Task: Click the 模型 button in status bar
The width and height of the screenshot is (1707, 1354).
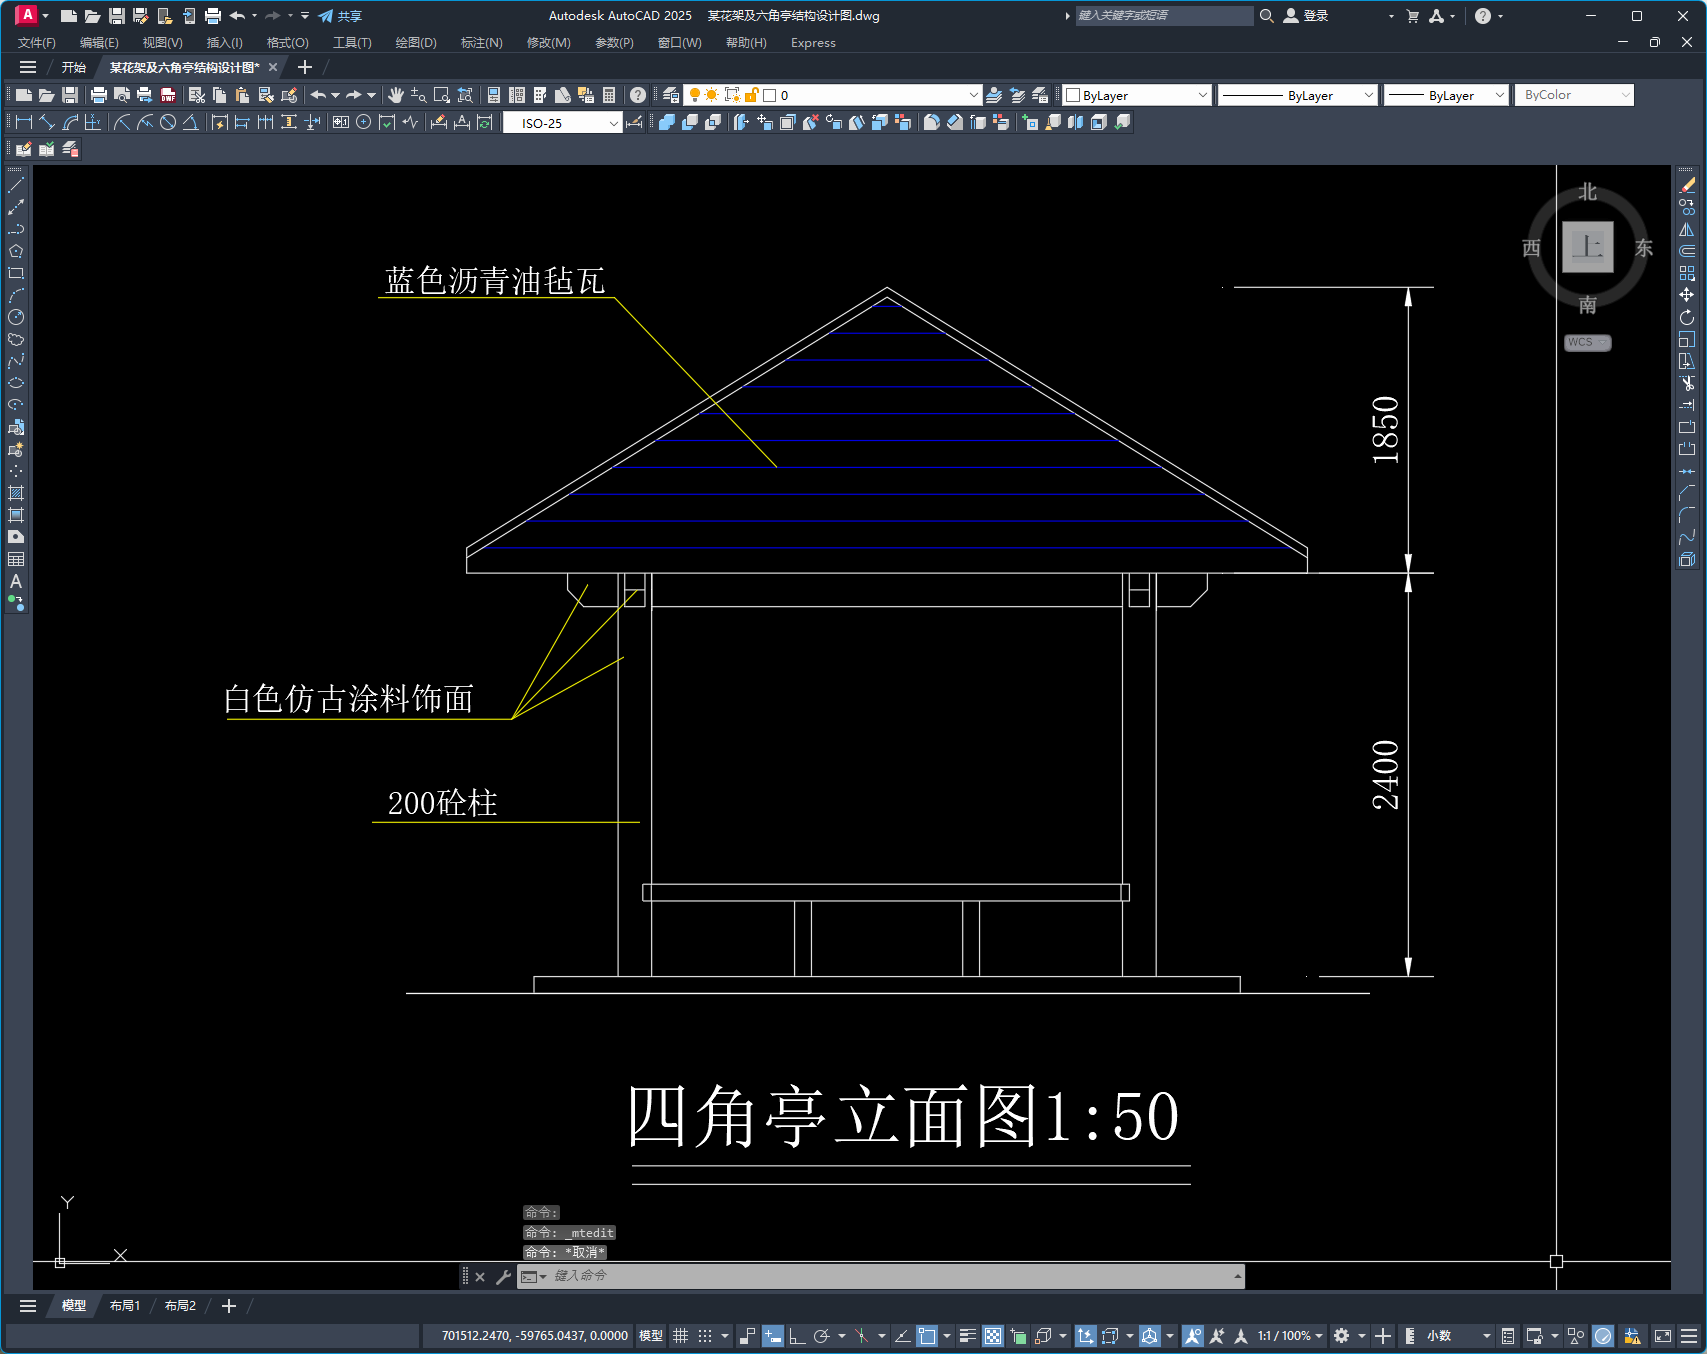Action: coord(651,1336)
